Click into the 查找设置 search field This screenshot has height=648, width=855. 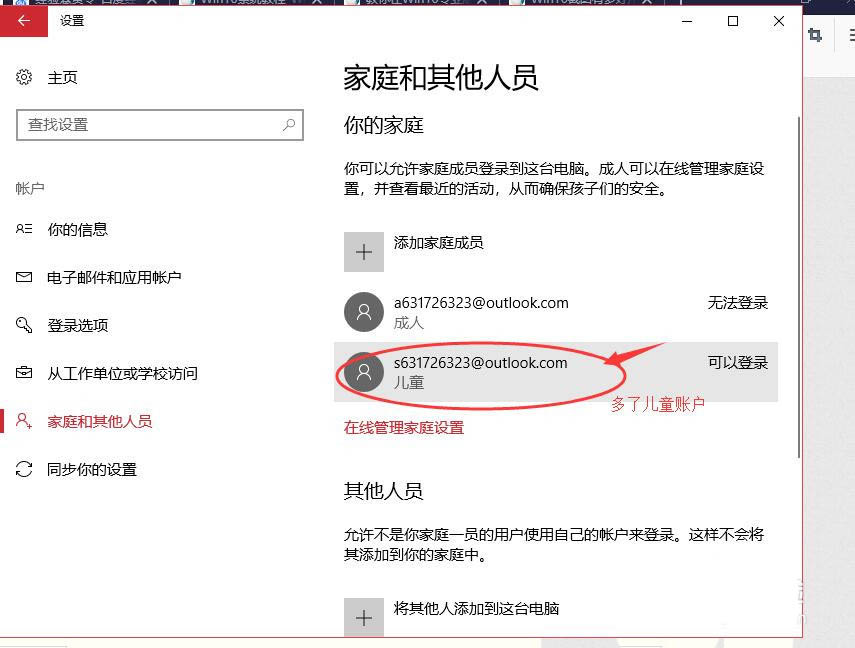click(150, 125)
